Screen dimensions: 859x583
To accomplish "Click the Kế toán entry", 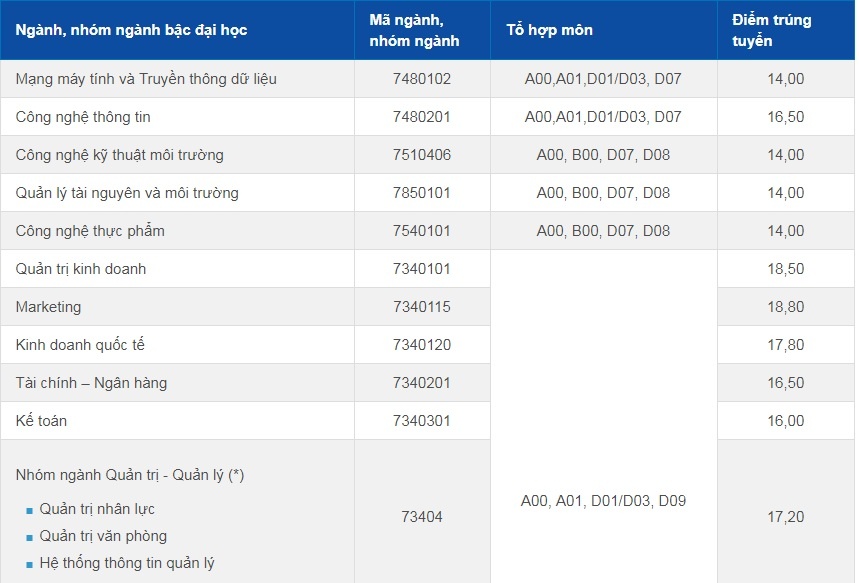I will click(40, 421).
